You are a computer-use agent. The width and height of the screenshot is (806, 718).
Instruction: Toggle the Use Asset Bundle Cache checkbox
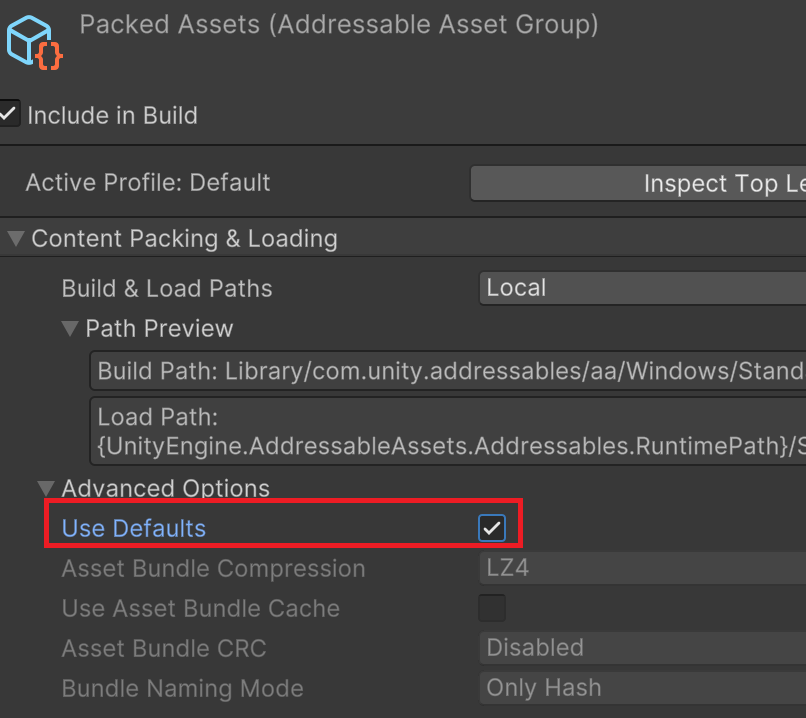click(491, 608)
